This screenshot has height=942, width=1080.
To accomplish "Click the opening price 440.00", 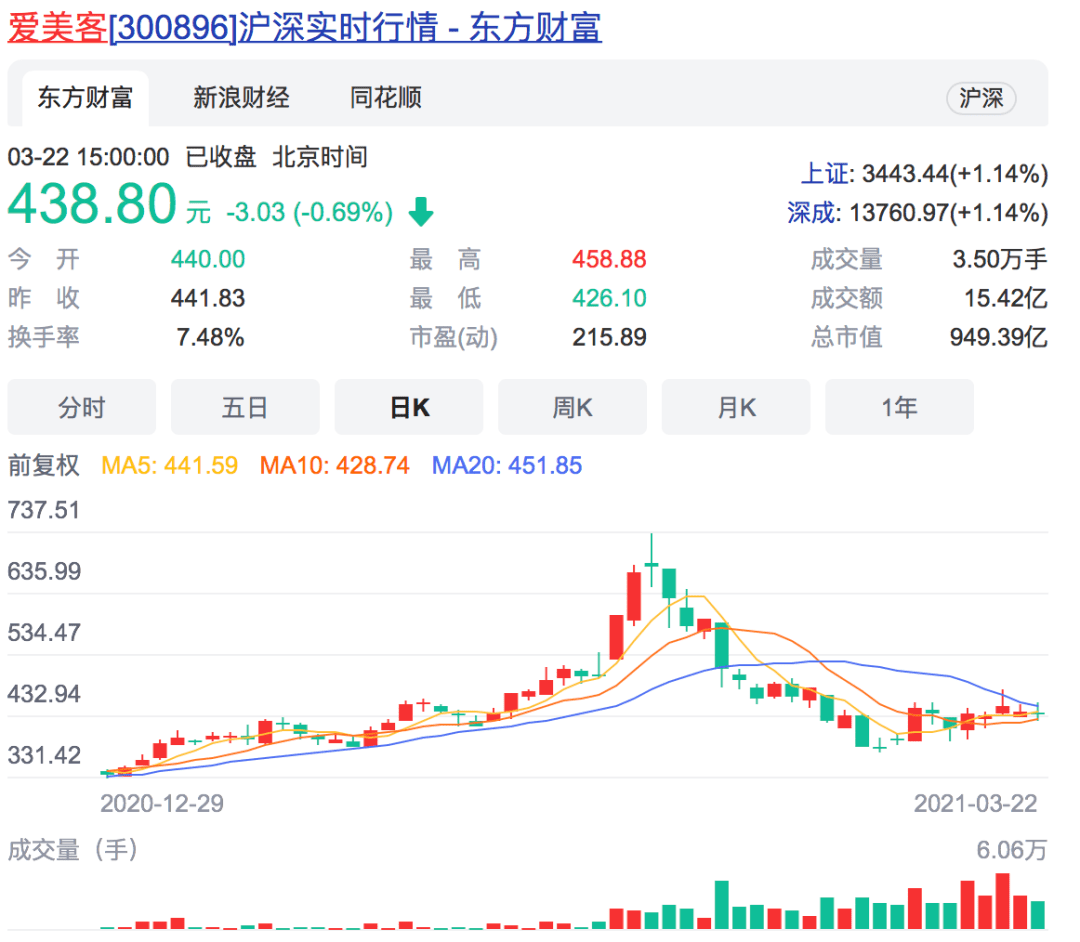I will (x=208, y=260).
